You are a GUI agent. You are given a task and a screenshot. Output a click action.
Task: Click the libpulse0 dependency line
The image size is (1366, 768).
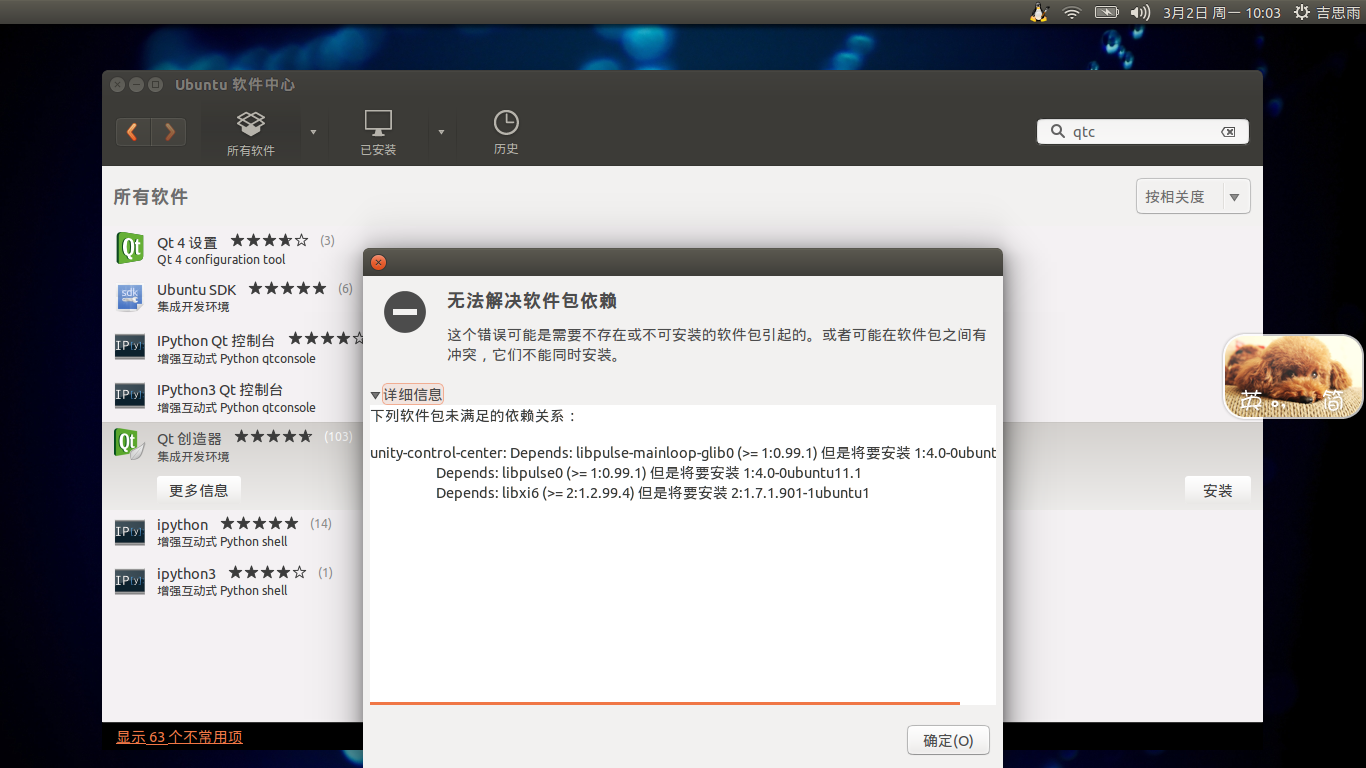coord(648,473)
